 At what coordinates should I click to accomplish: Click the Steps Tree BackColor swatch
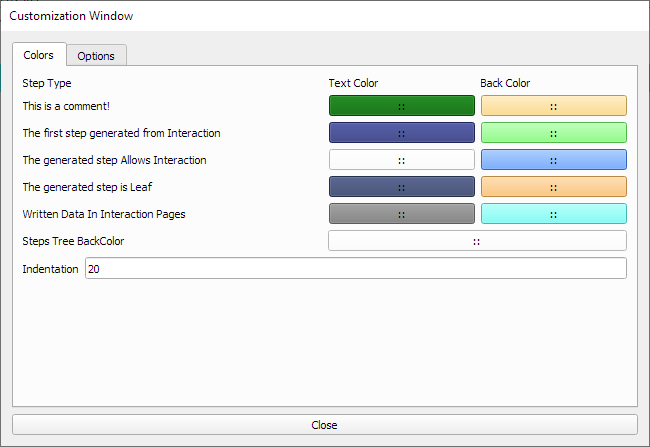(477, 241)
